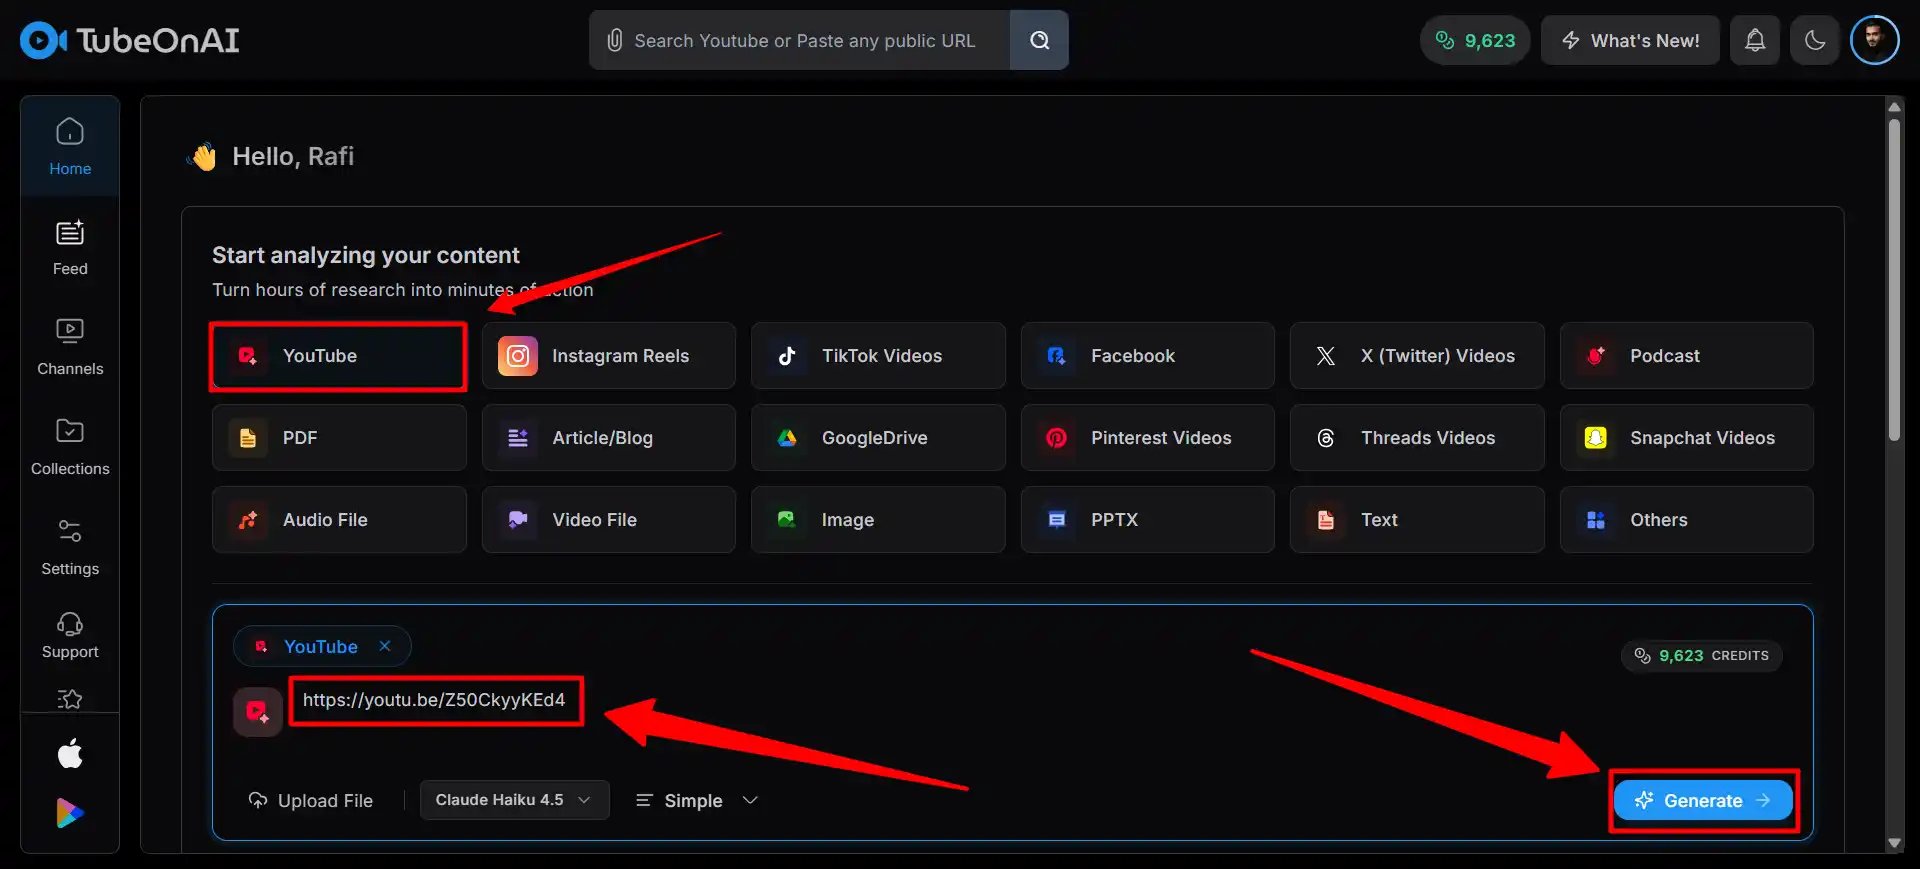Open the What's New! panel
Image resolution: width=1920 pixels, height=869 pixels.
pyautogui.click(x=1629, y=40)
